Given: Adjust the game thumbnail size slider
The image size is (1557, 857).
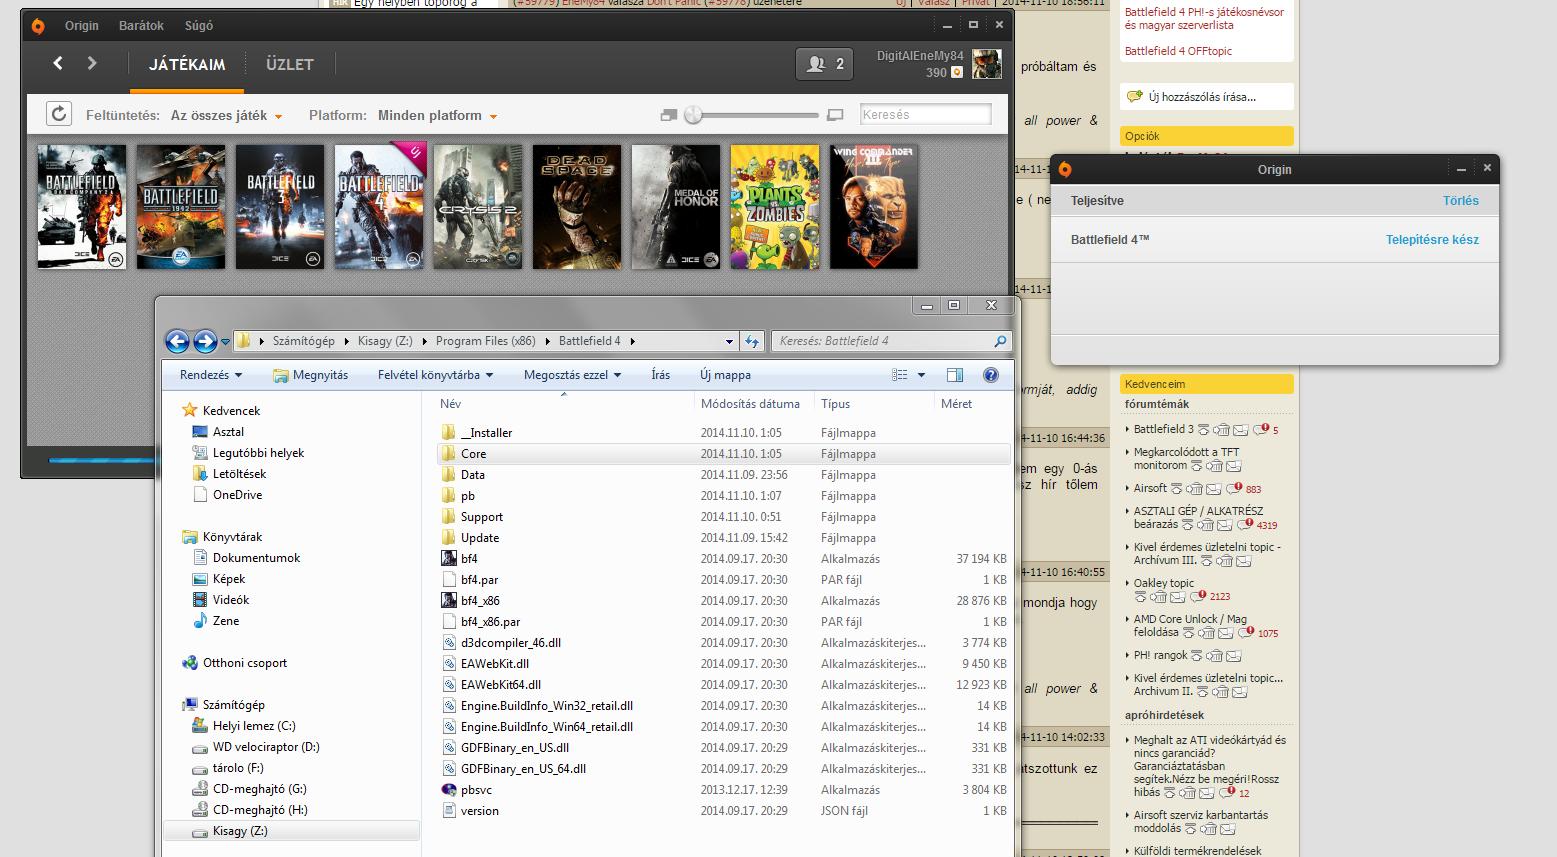Looking at the screenshot, I should 694,116.
